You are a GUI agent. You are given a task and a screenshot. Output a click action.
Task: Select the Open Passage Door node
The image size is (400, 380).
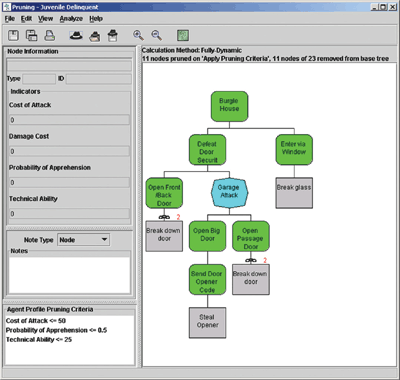pyautogui.click(x=251, y=236)
